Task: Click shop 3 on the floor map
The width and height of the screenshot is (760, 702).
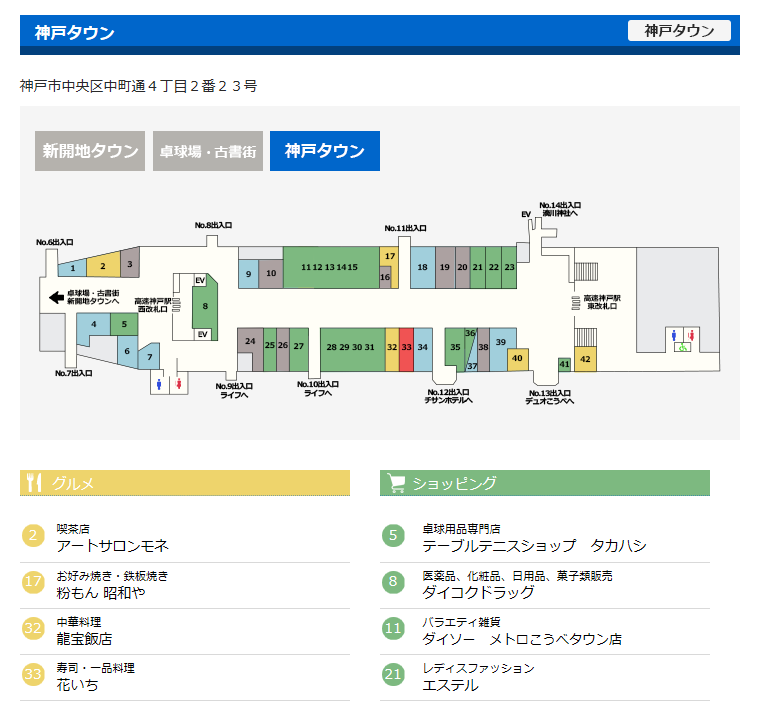Action: click(130, 262)
